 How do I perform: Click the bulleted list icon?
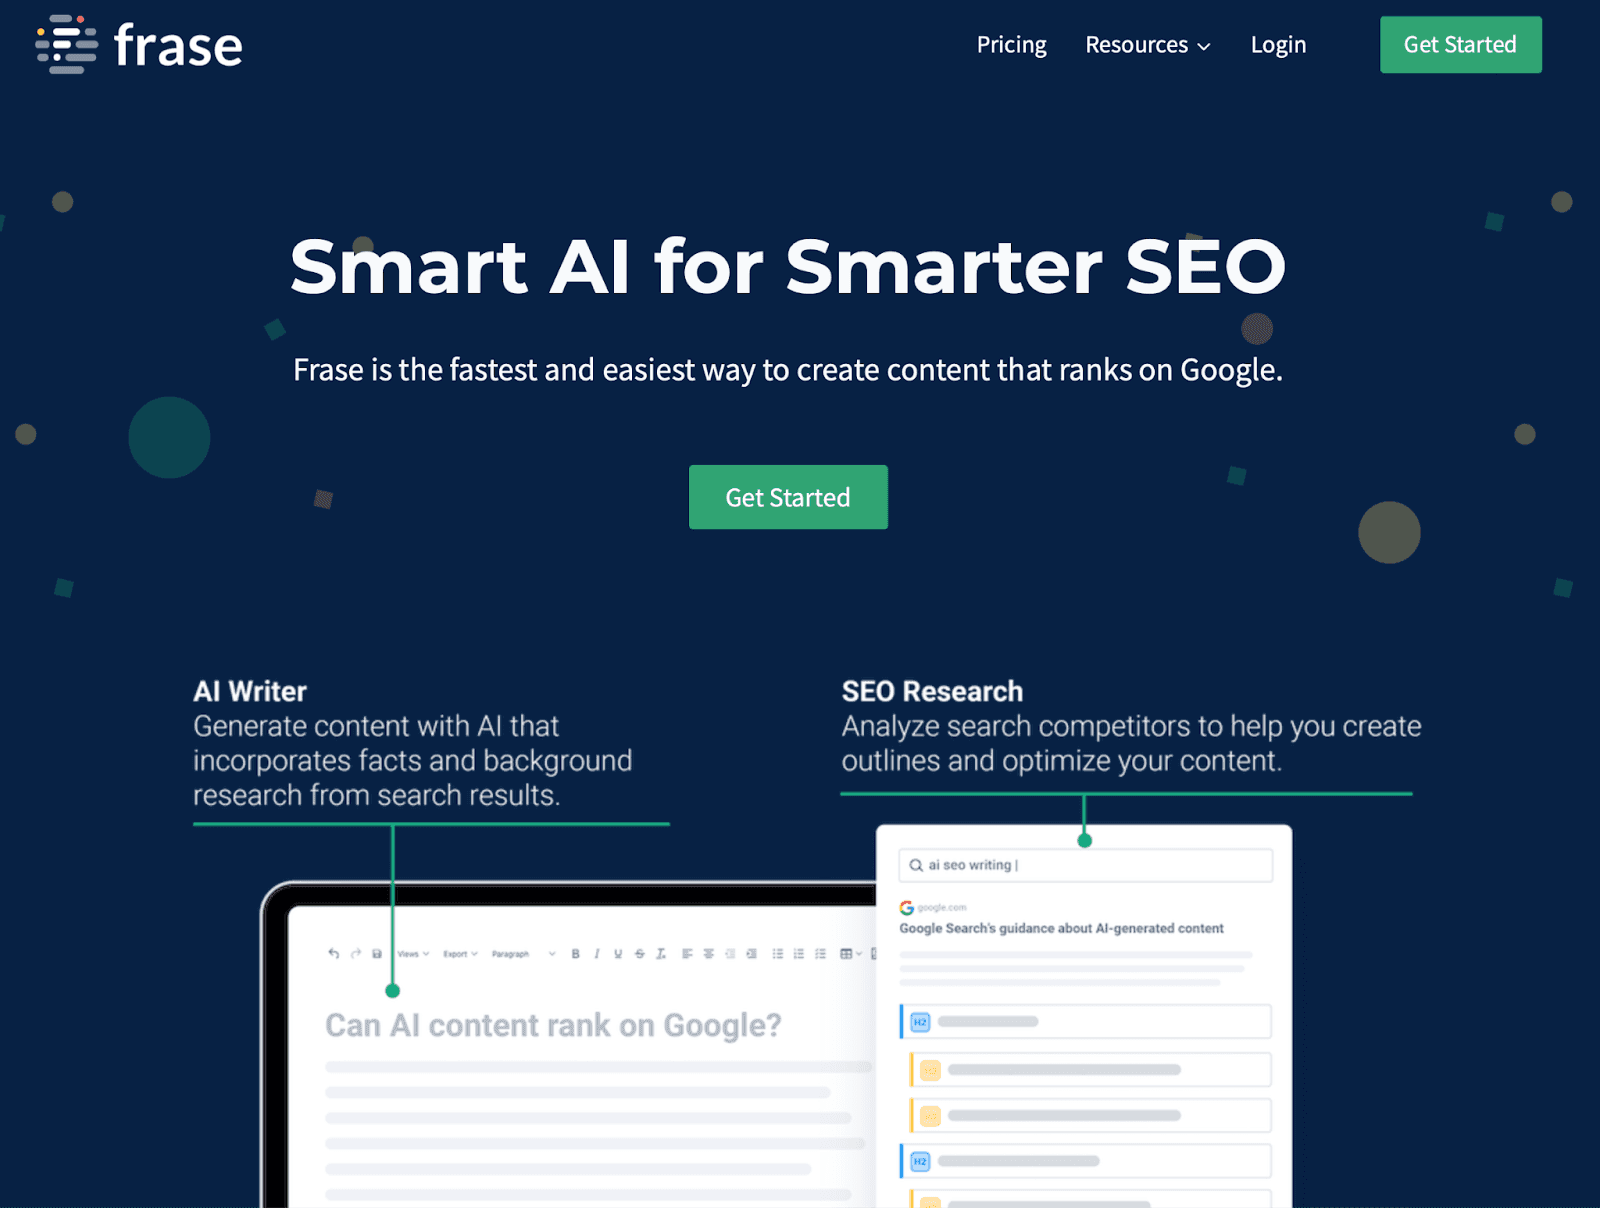[x=778, y=954]
